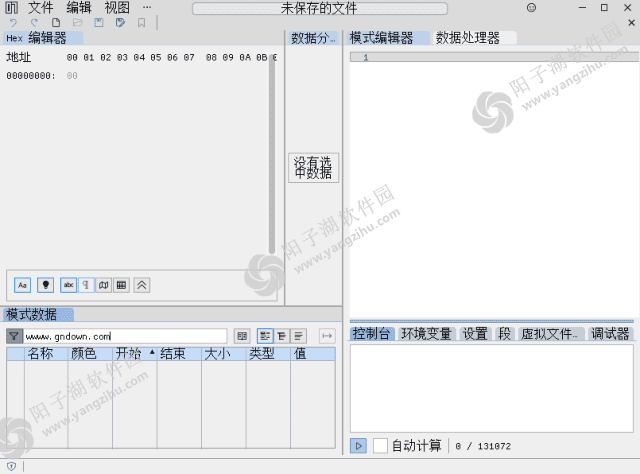
Task: Run the pattern with the play button
Action: [358, 446]
